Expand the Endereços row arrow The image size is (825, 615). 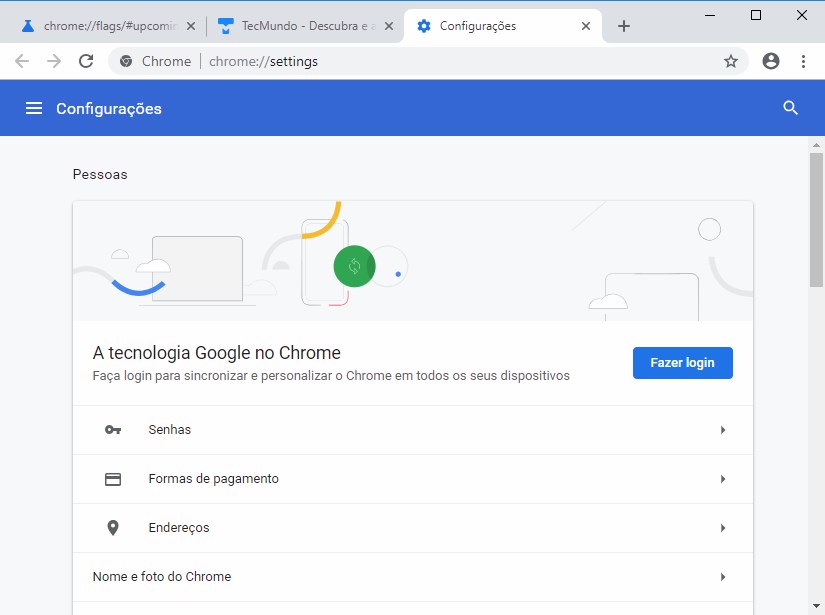tap(723, 528)
